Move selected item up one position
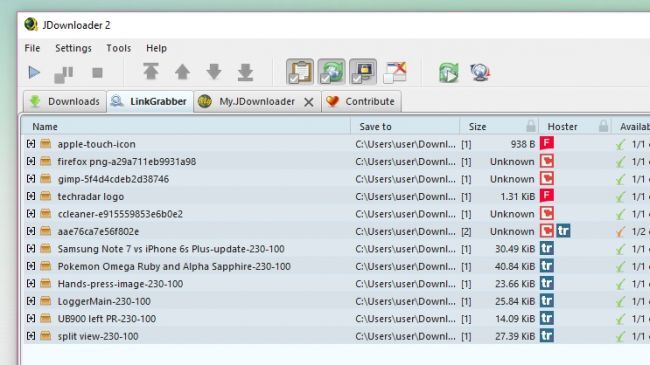This screenshot has height=365, width=650. (x=182, y=72)
